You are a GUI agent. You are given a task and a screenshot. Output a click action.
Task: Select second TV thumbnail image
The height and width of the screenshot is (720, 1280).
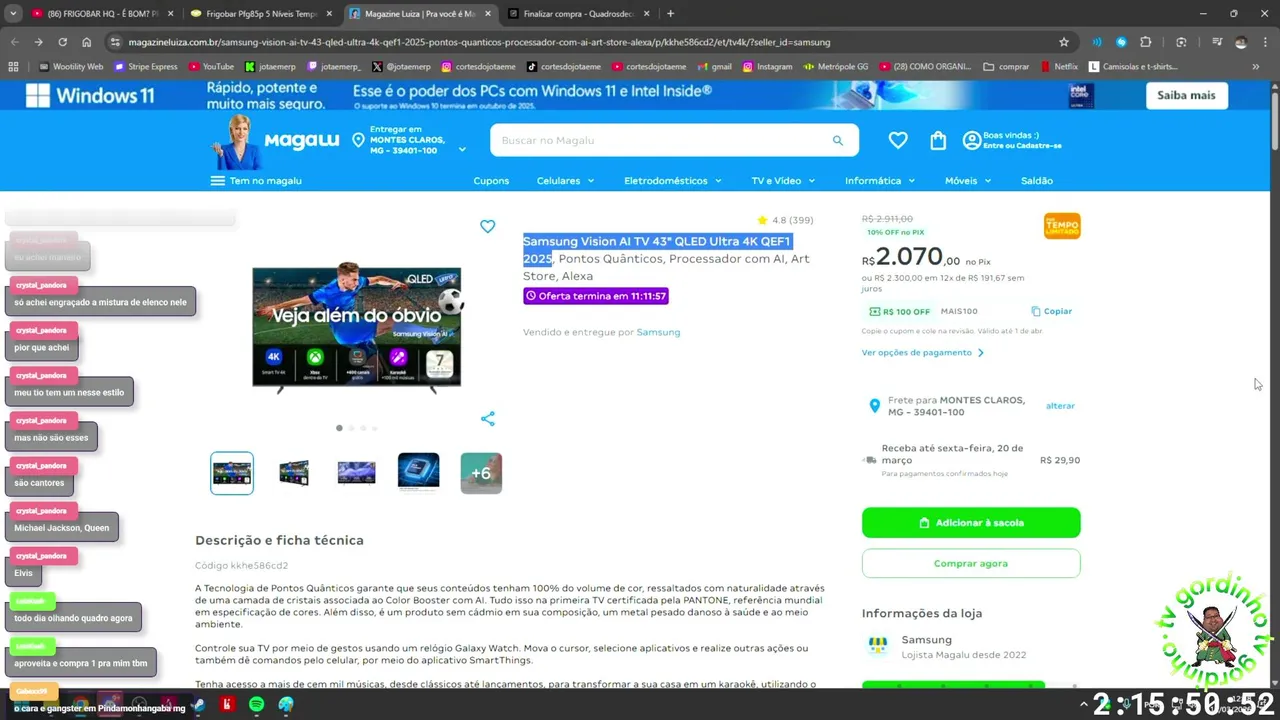(x=294, y=473)
